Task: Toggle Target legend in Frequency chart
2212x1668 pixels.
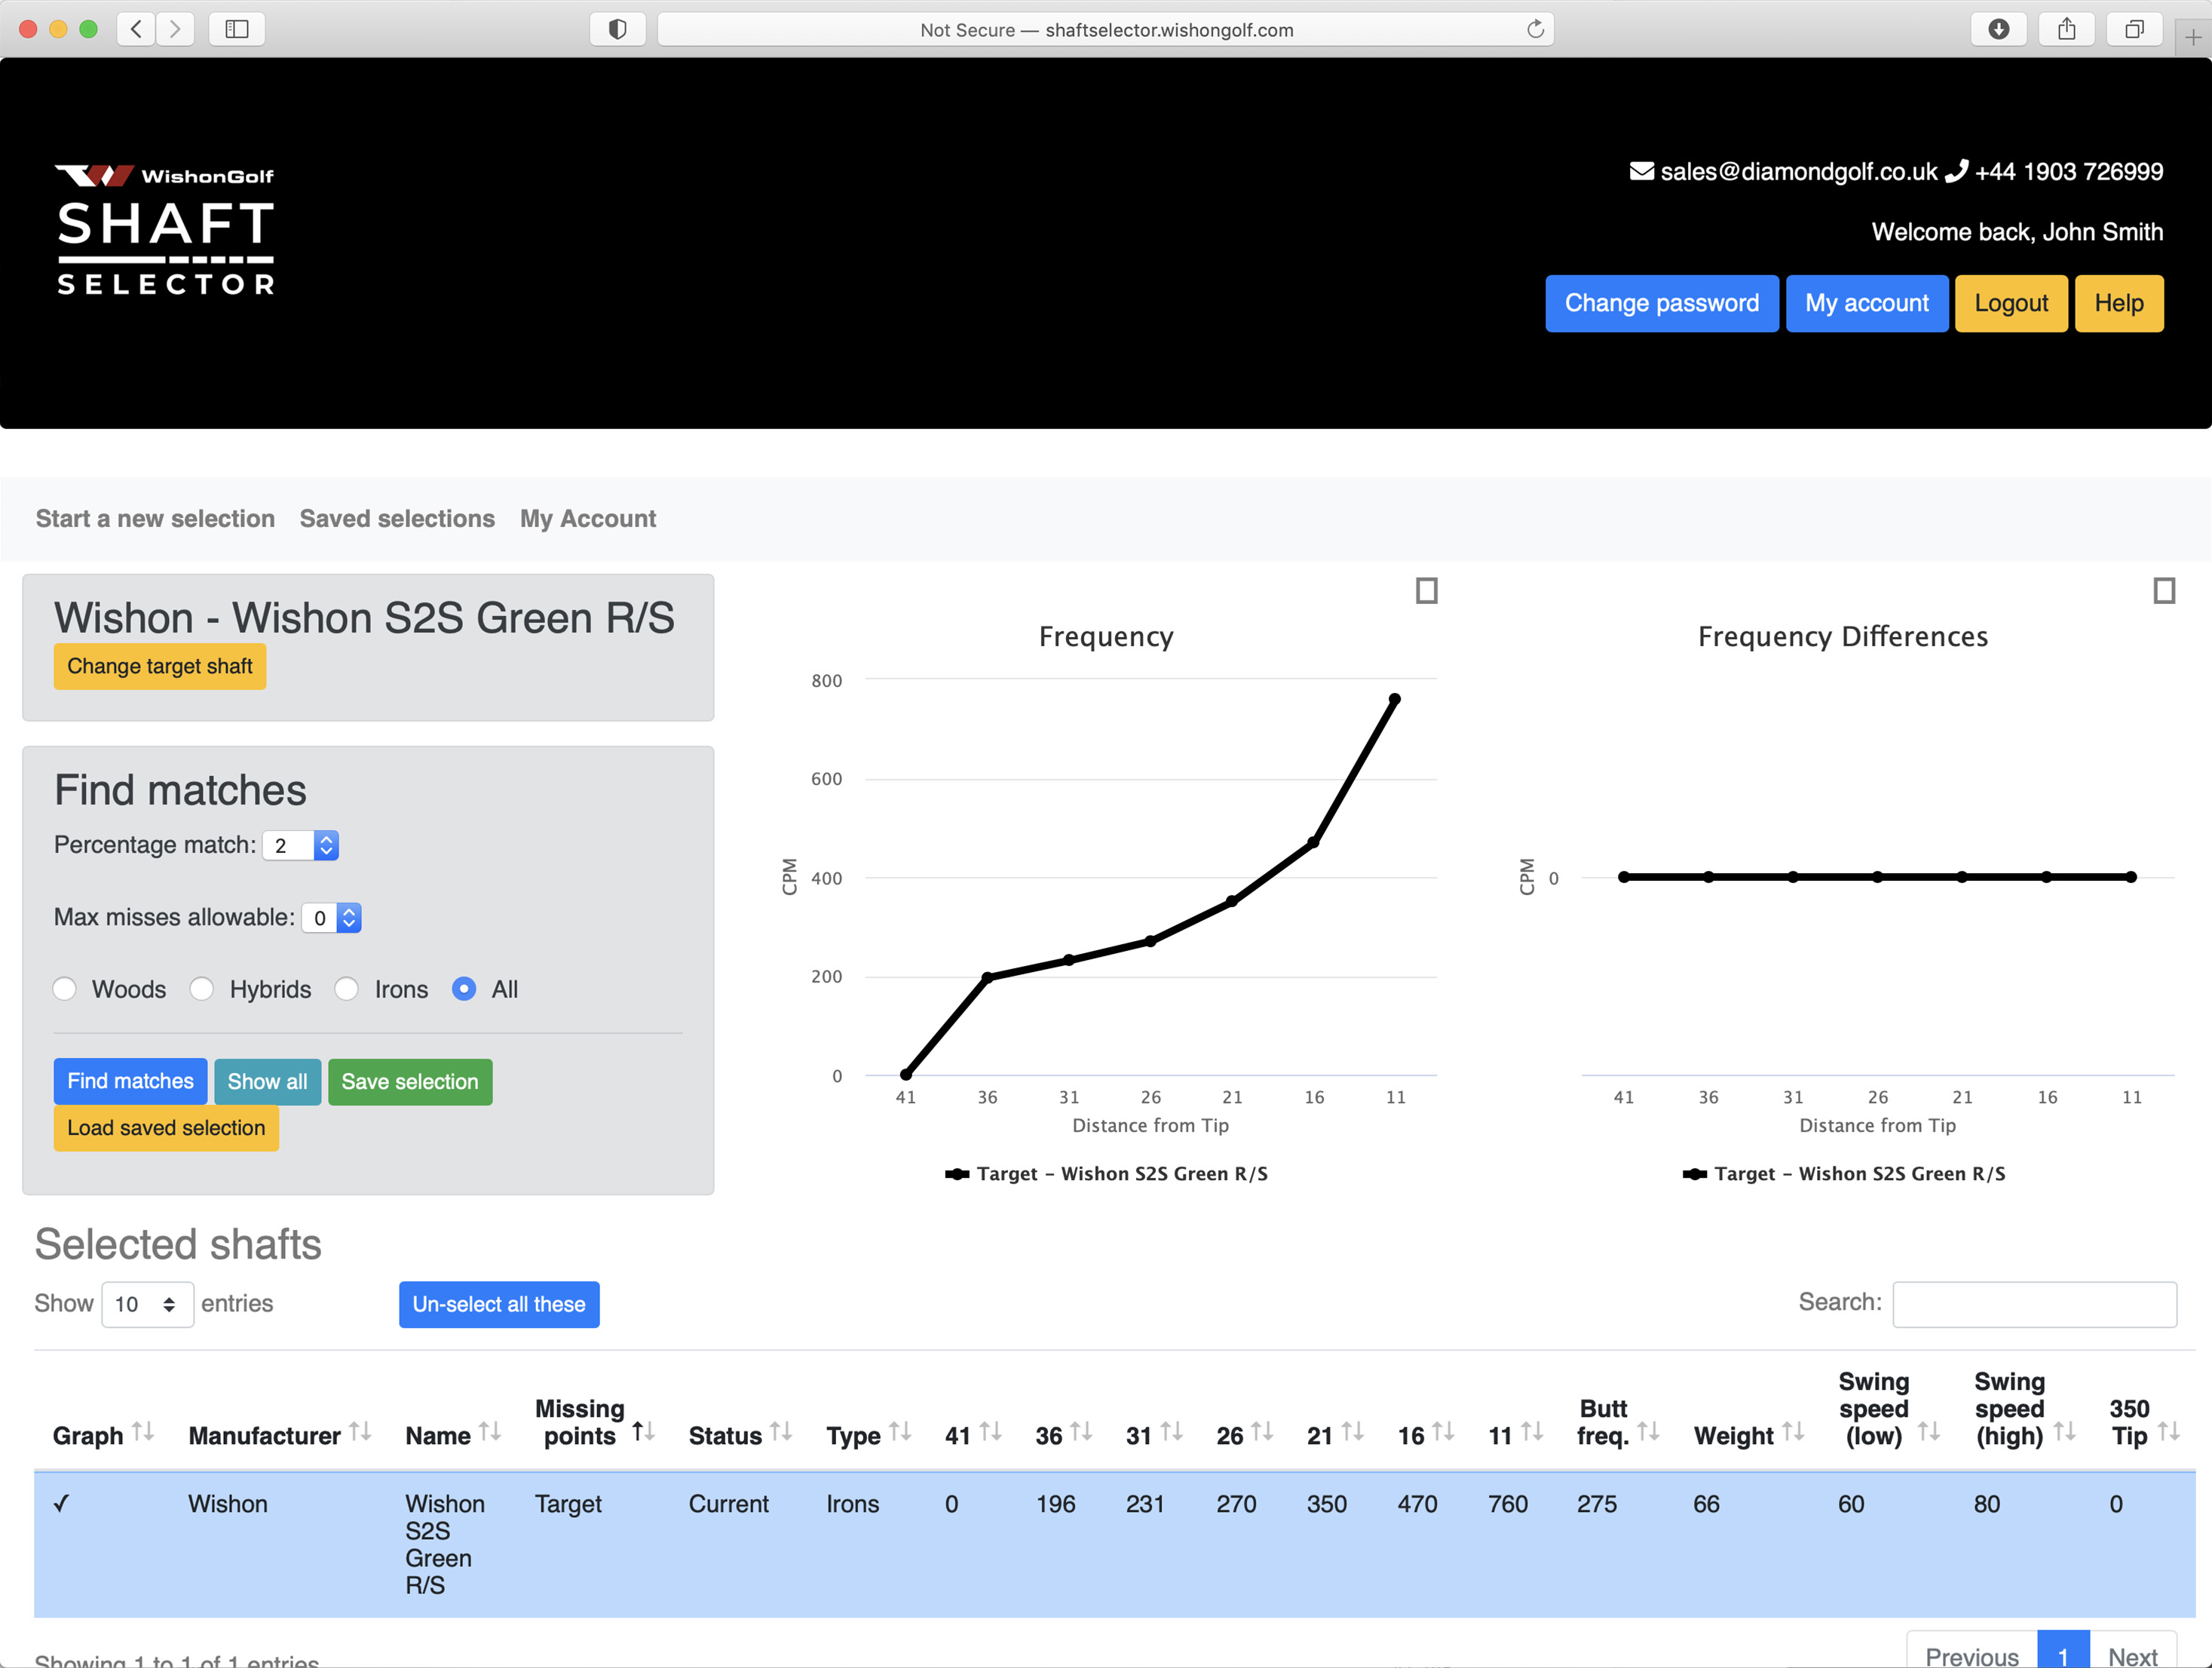Action: pos(1106,1174)
